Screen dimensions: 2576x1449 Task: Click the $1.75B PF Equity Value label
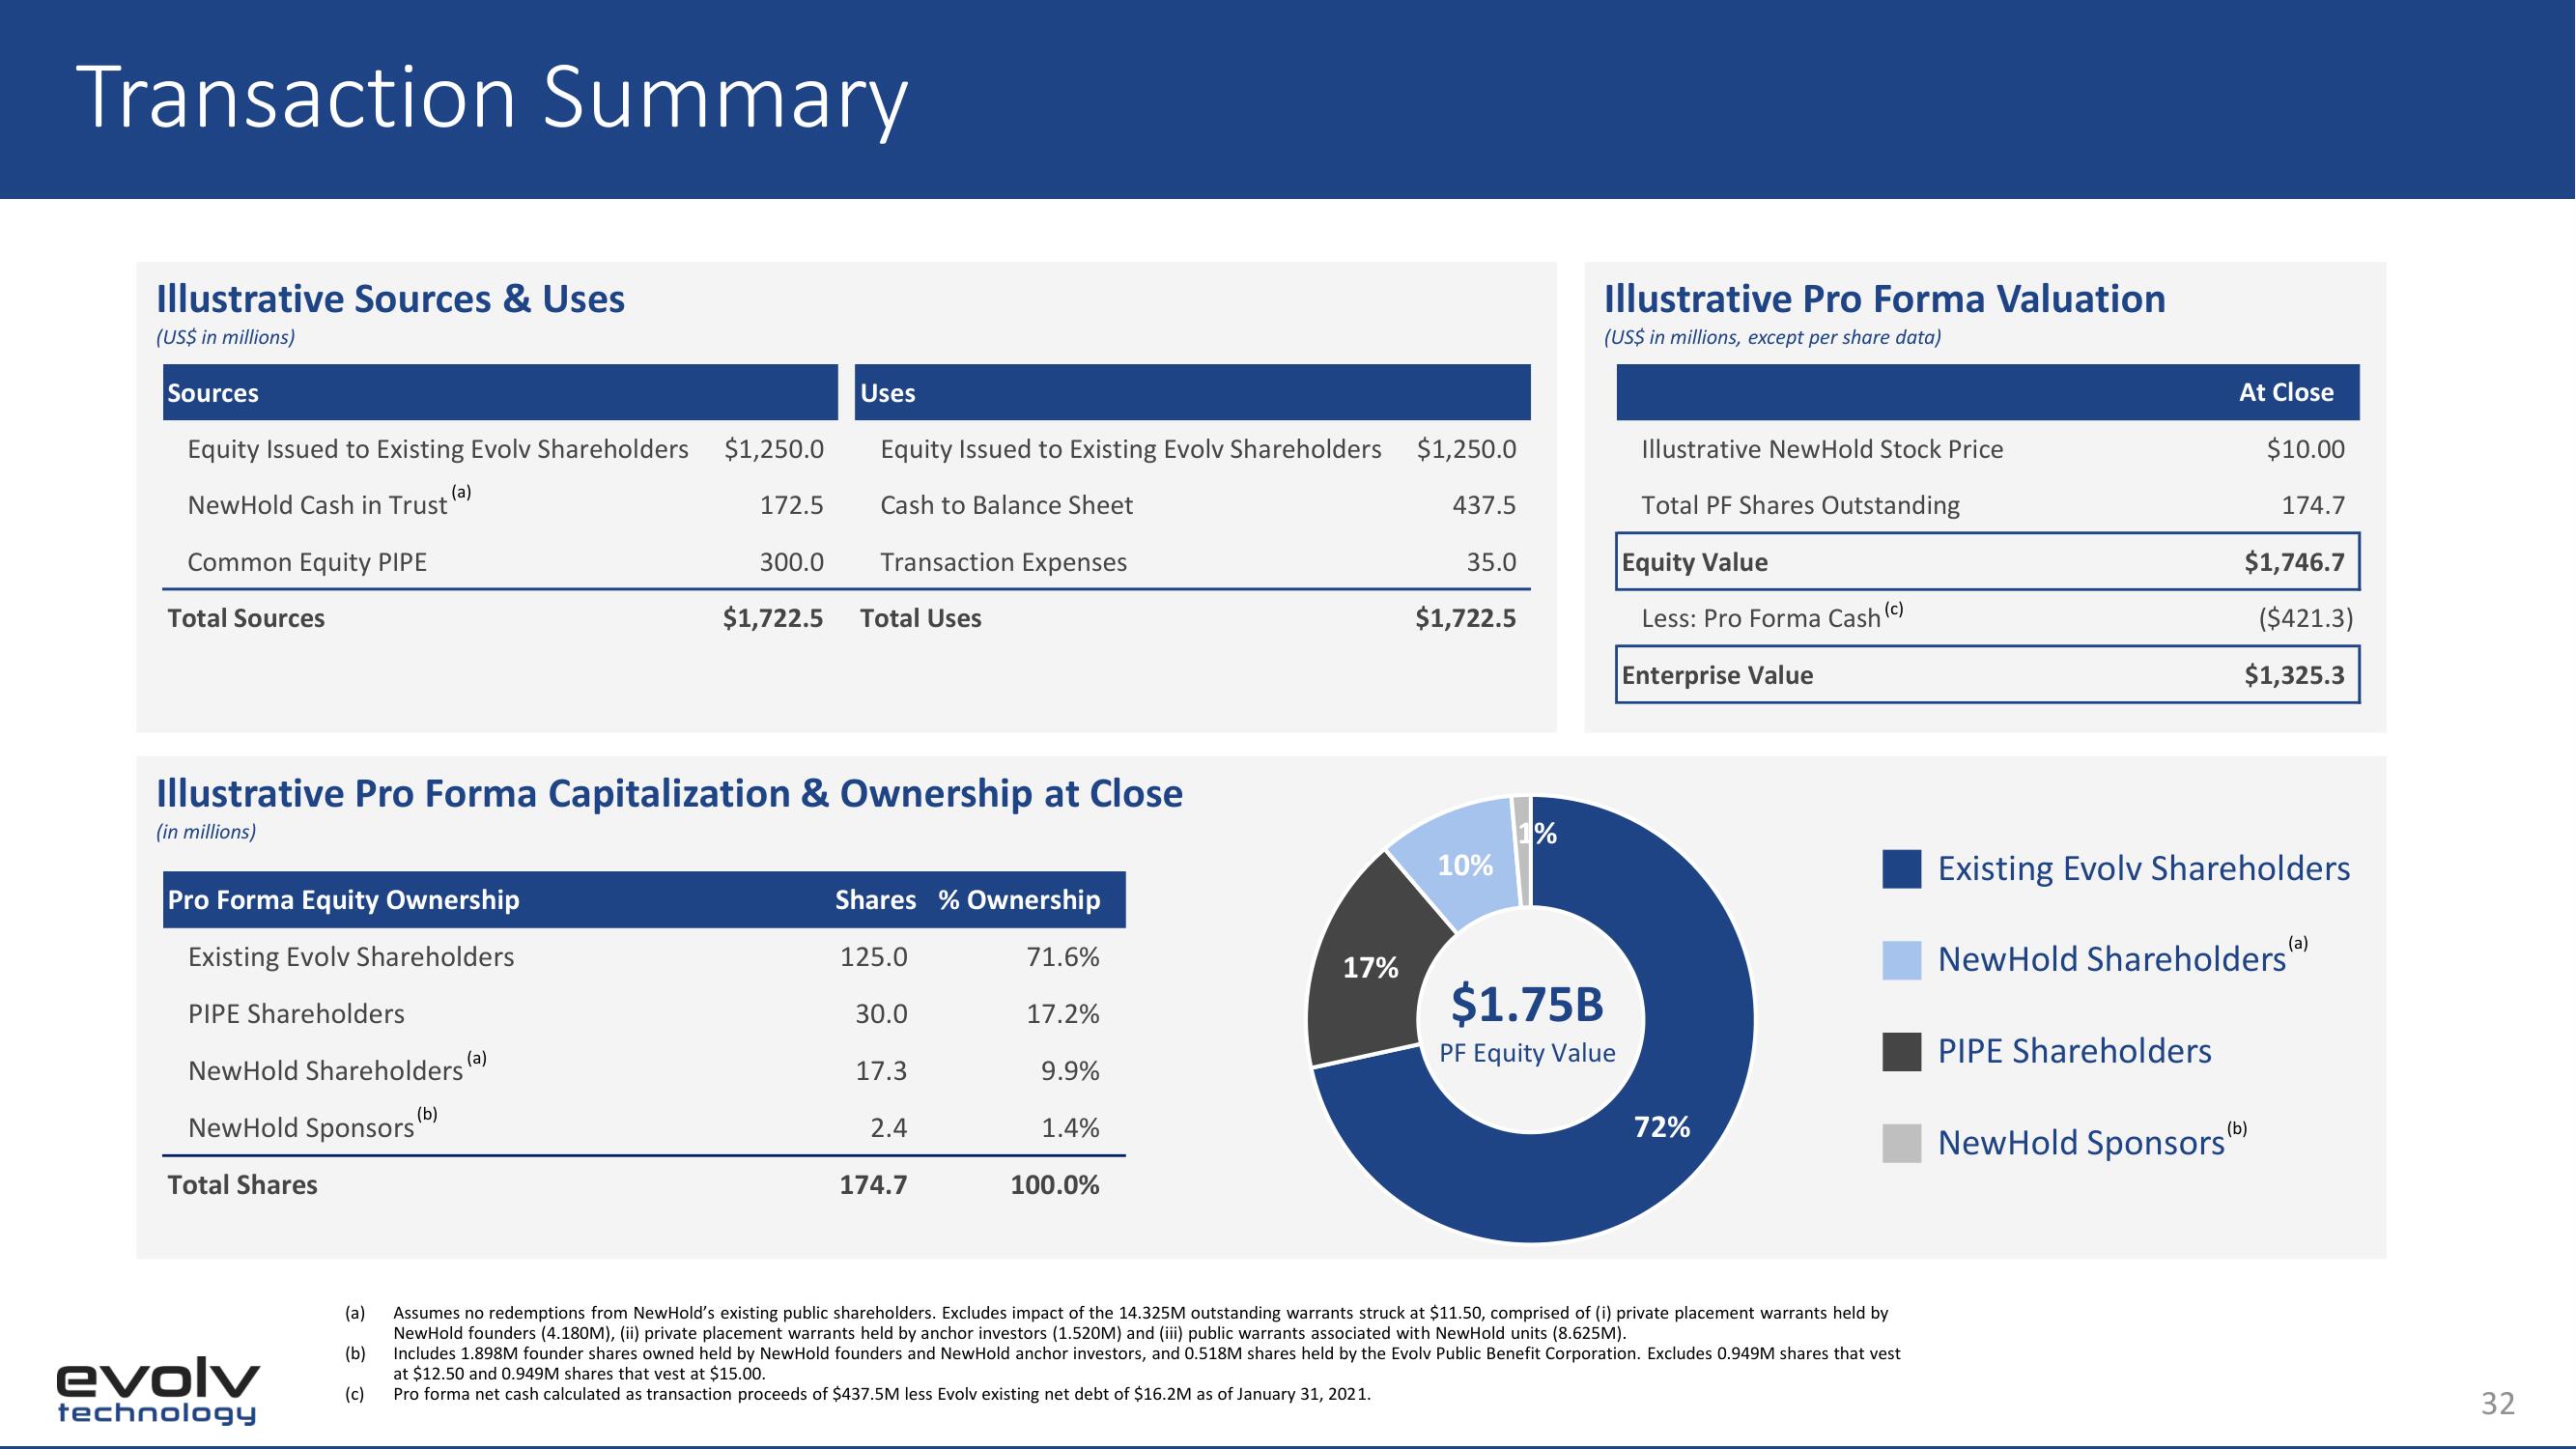pos(1527,1023)
